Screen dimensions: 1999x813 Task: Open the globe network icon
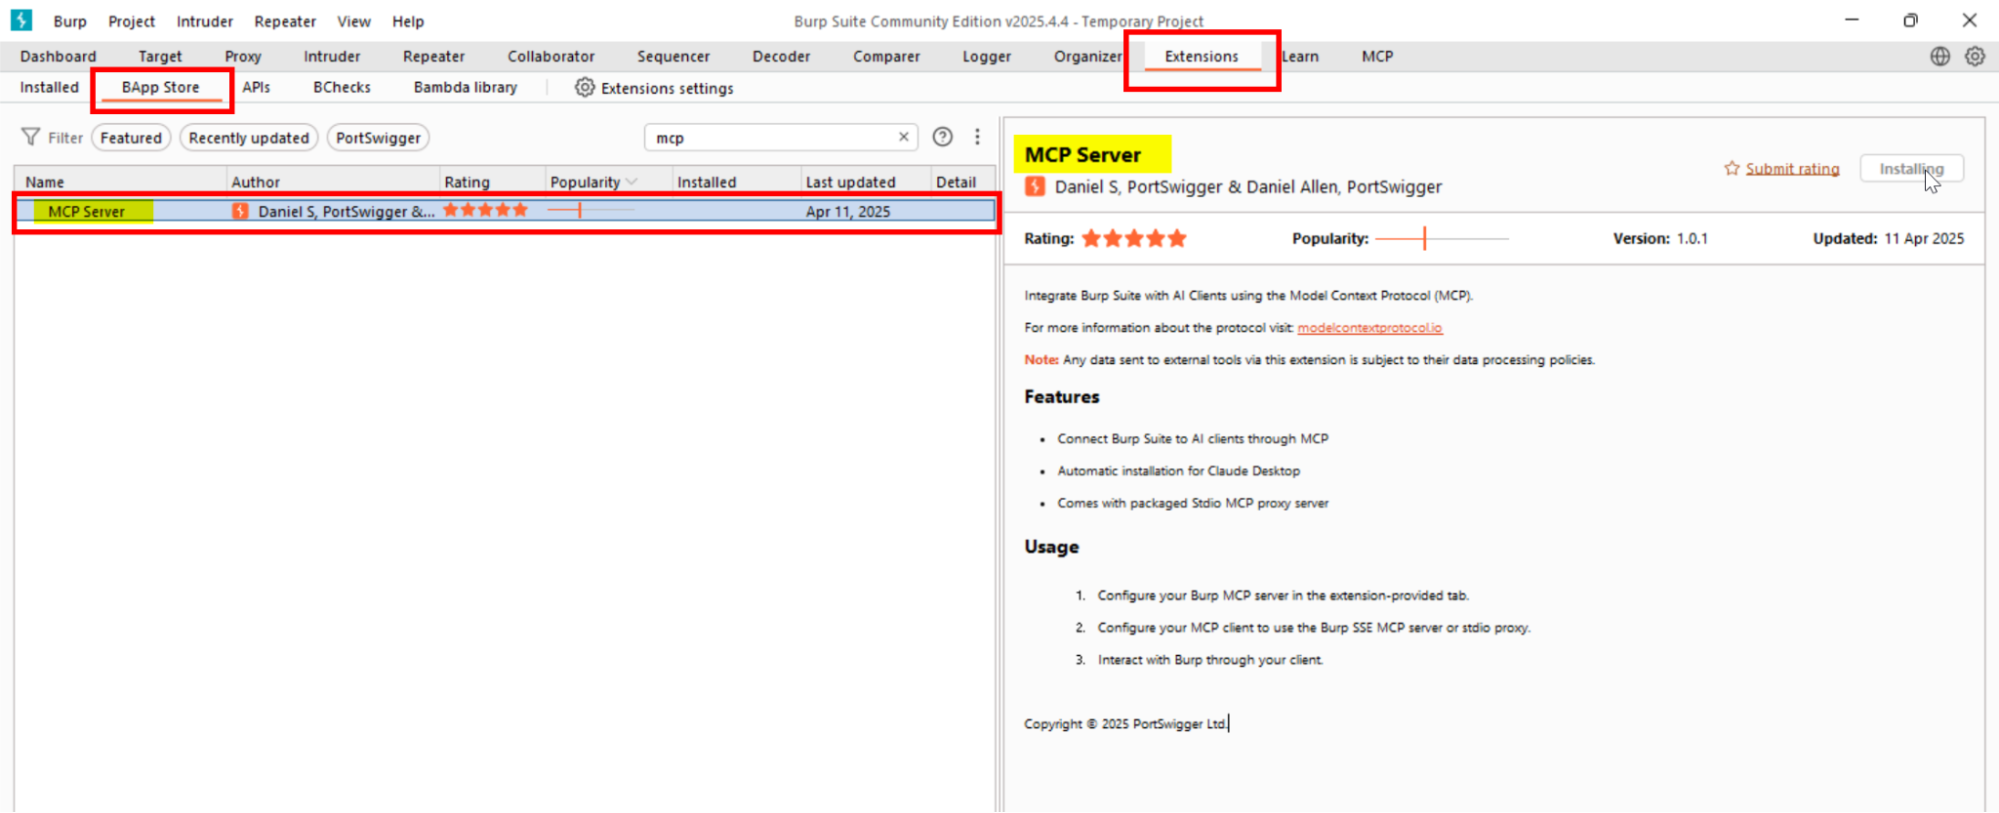point(1940,56)
